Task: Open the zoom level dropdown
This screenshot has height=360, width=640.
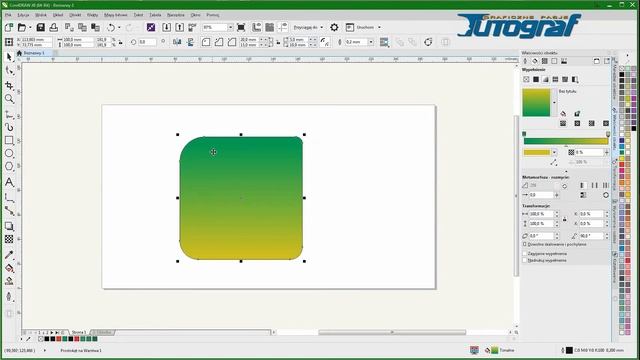Action: tap(230, 27)
